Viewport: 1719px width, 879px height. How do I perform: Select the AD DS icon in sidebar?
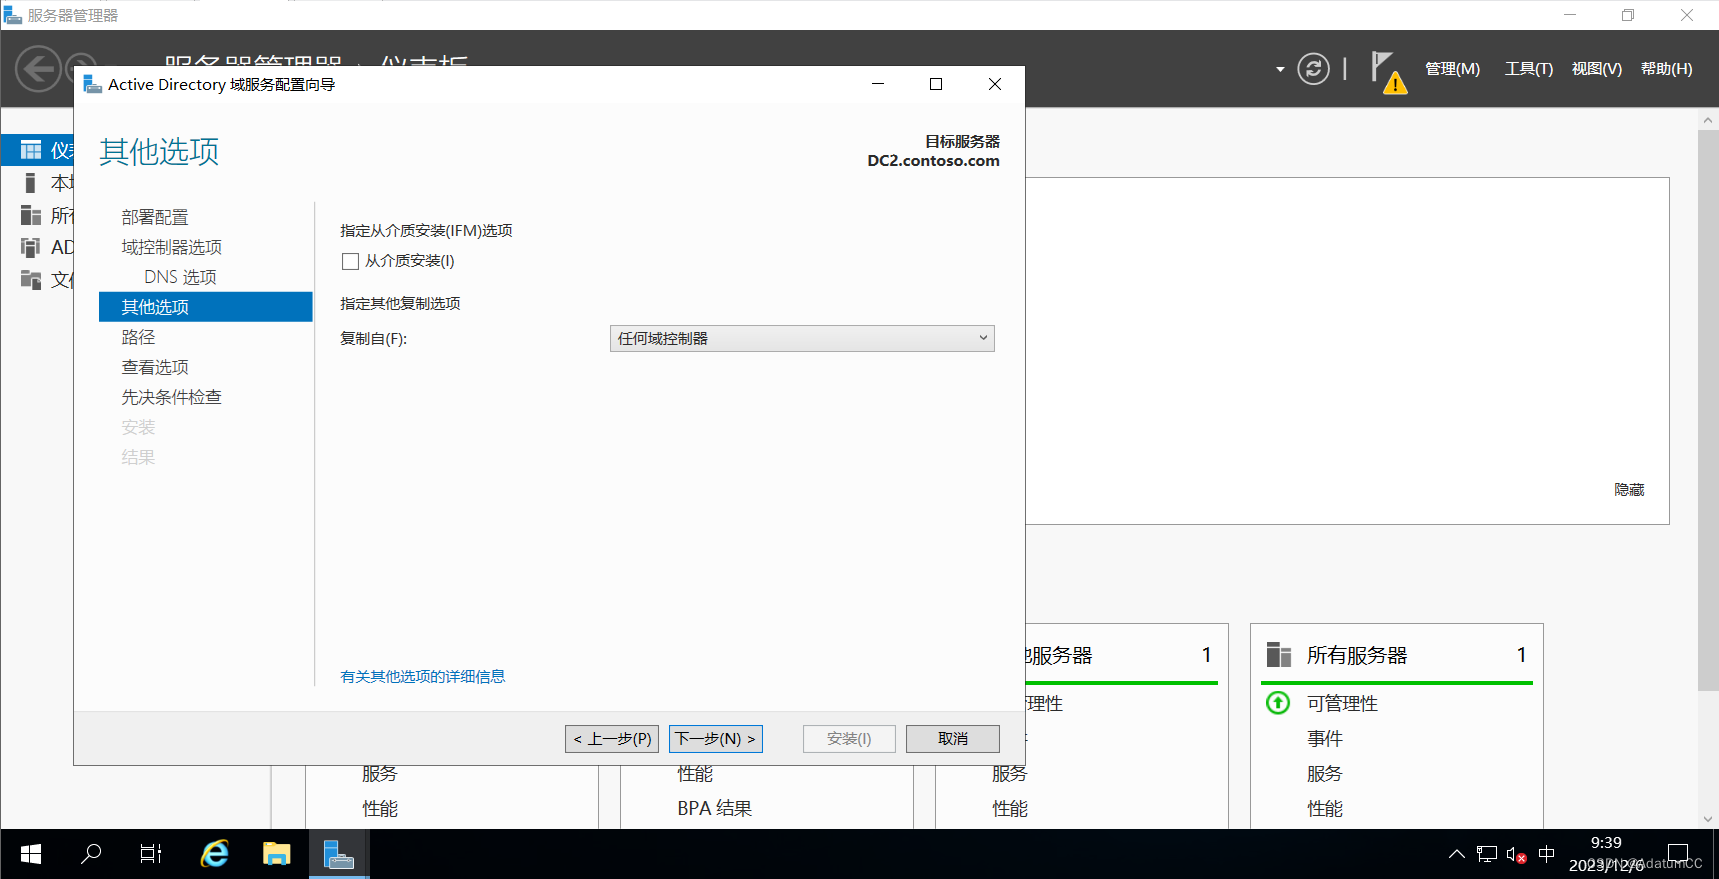[31, 247]
